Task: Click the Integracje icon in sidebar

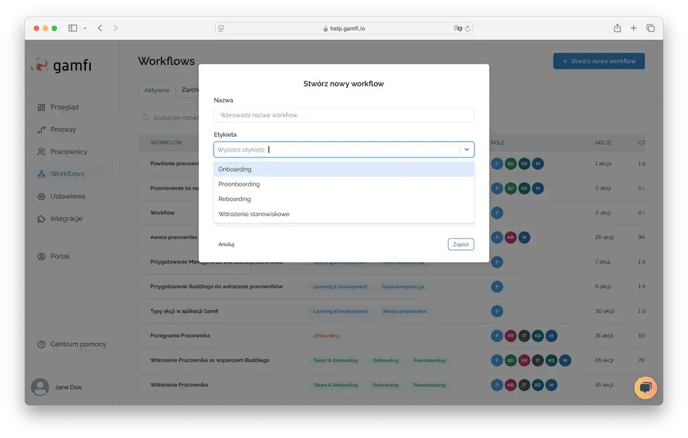Action: (x=41, y=218)
